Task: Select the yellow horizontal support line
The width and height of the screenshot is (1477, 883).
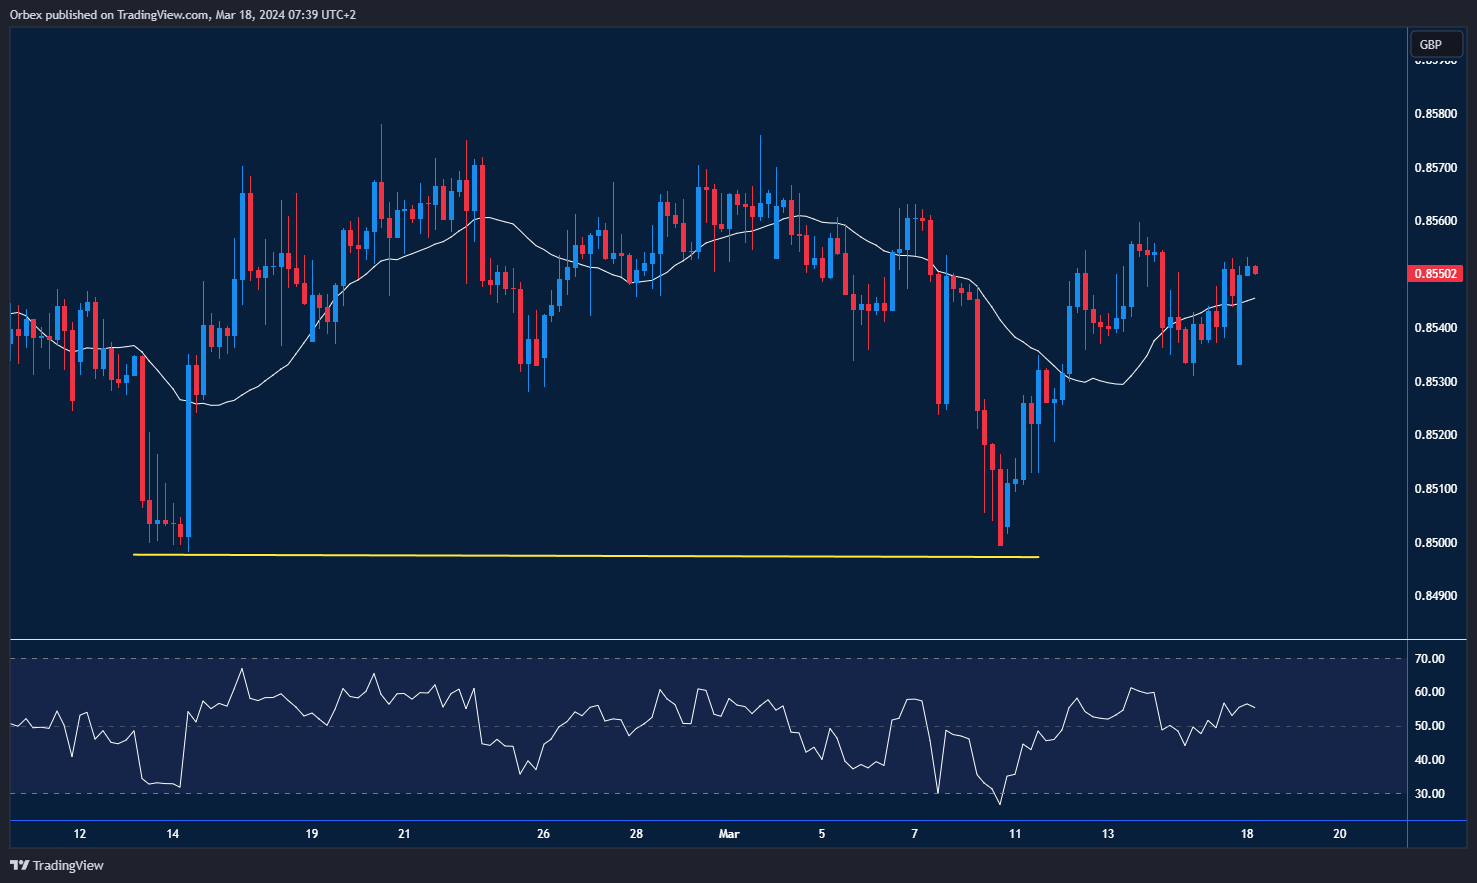Action: pos(585,555)
